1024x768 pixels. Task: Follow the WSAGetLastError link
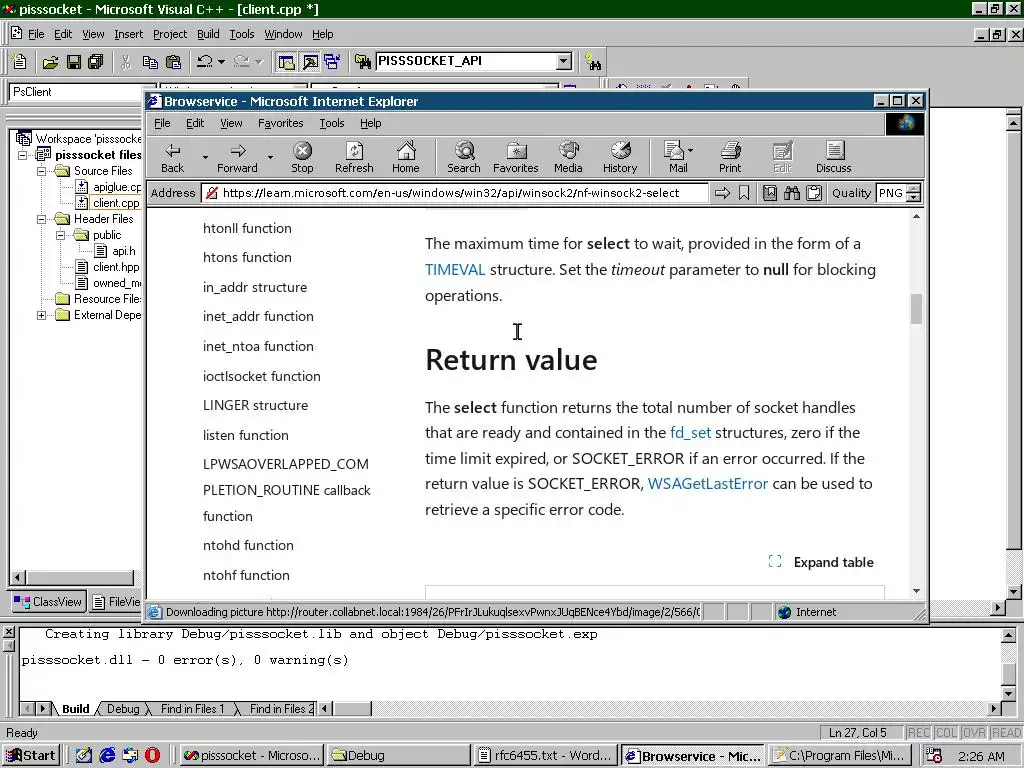708,484
